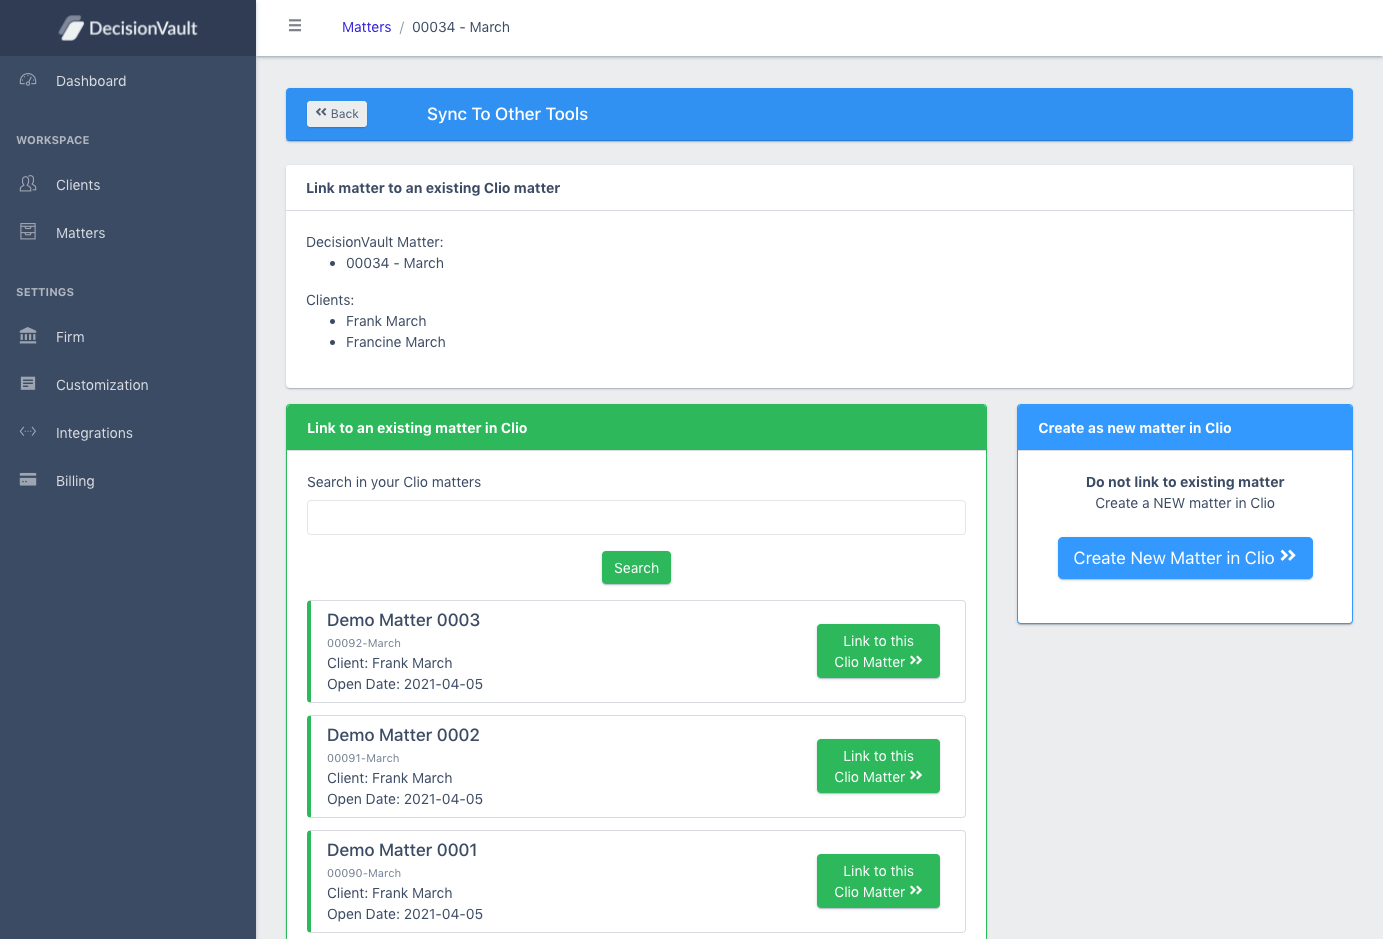This screenshot has height=939, width=1383.
Task: Click the Customization list icon
Action: click(x=28, y=384)
